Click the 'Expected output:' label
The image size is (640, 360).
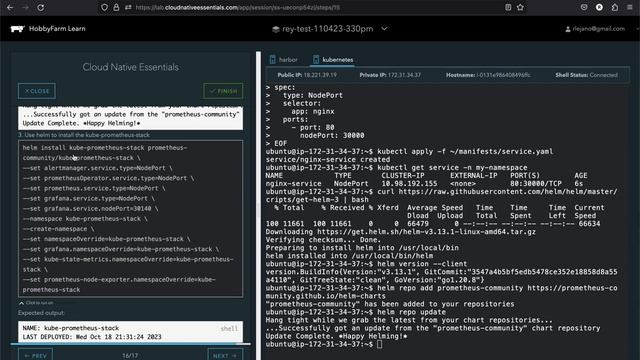pos(41,313)
